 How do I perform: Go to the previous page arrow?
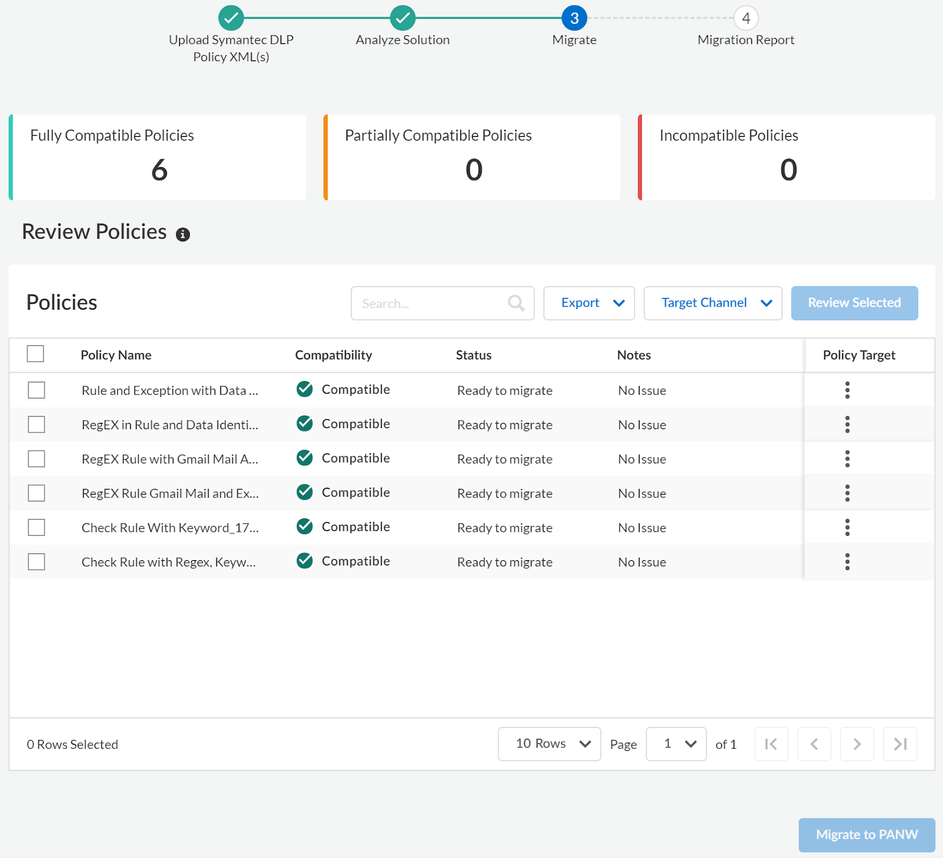814,744
